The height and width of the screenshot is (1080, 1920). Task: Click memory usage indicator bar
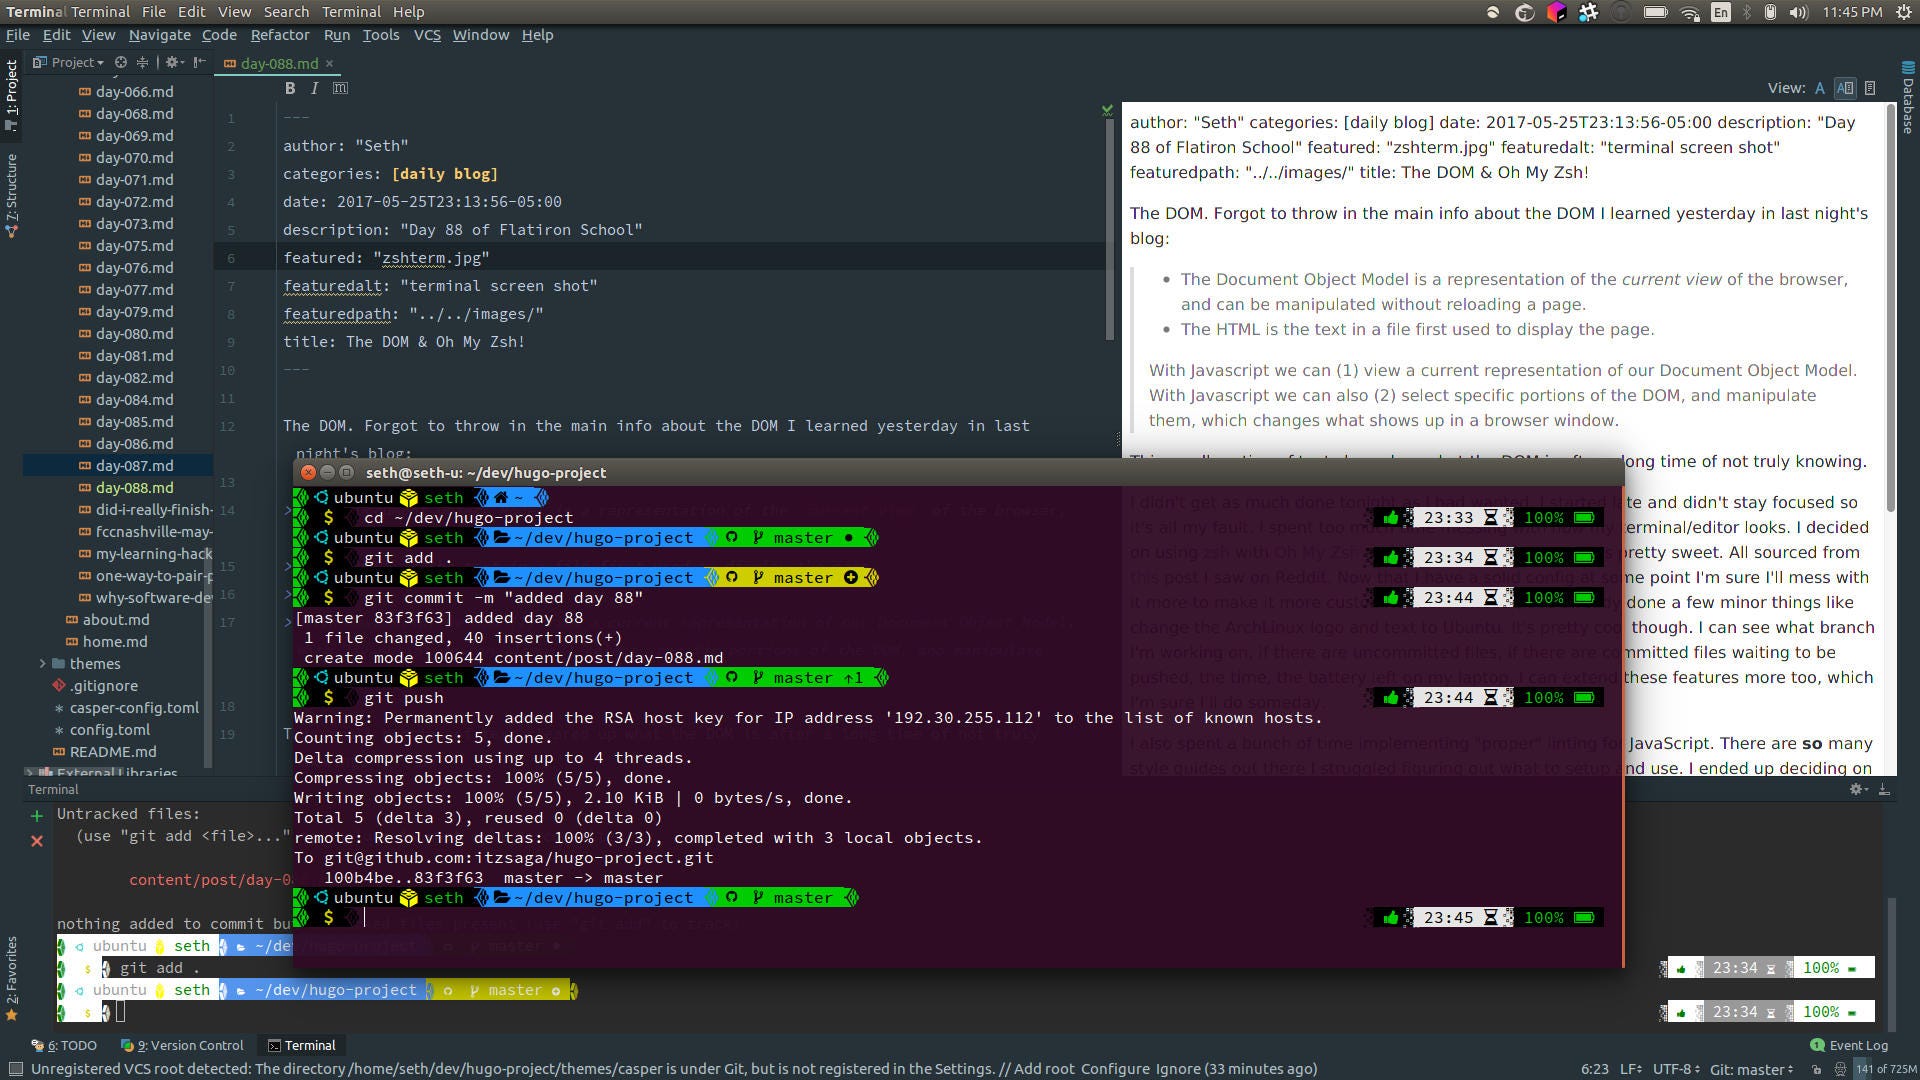coord(1885,1069)
